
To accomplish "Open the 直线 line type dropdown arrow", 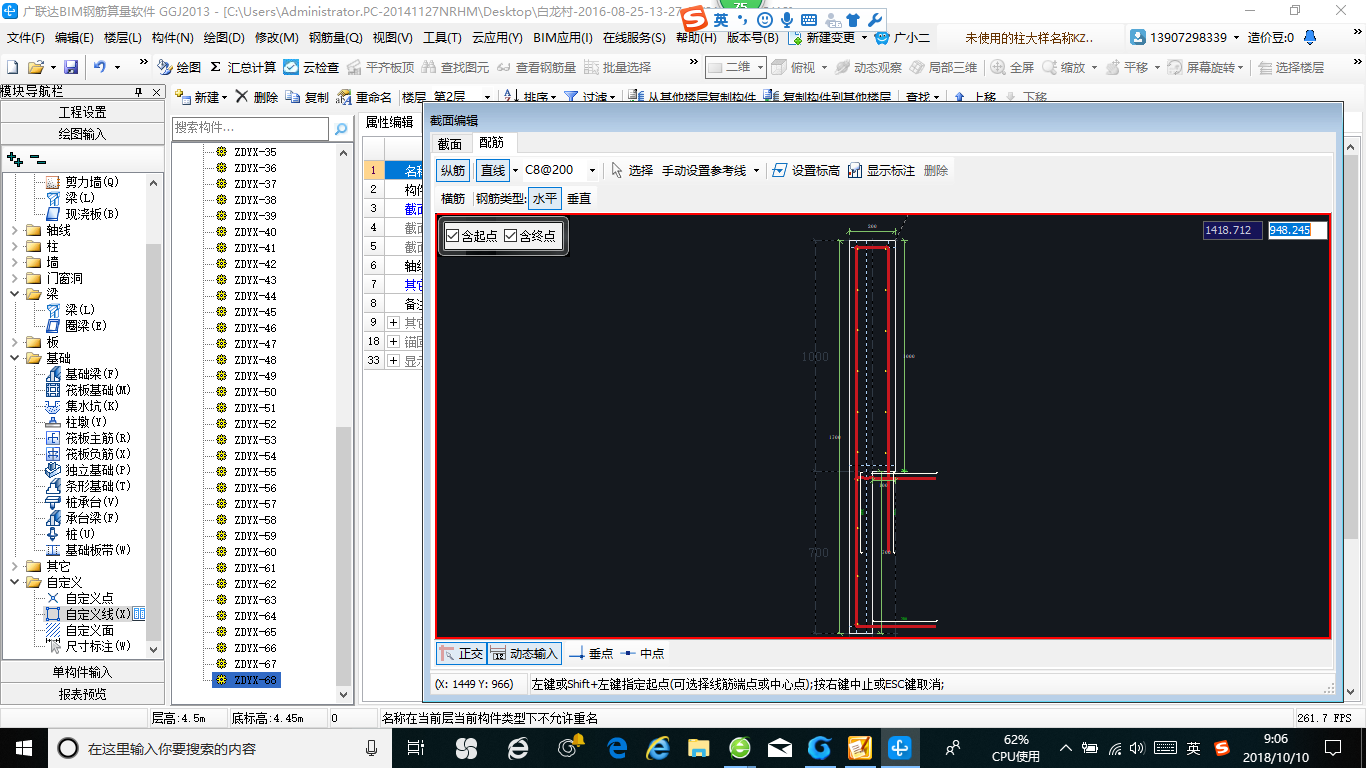I will coord(515,171).
